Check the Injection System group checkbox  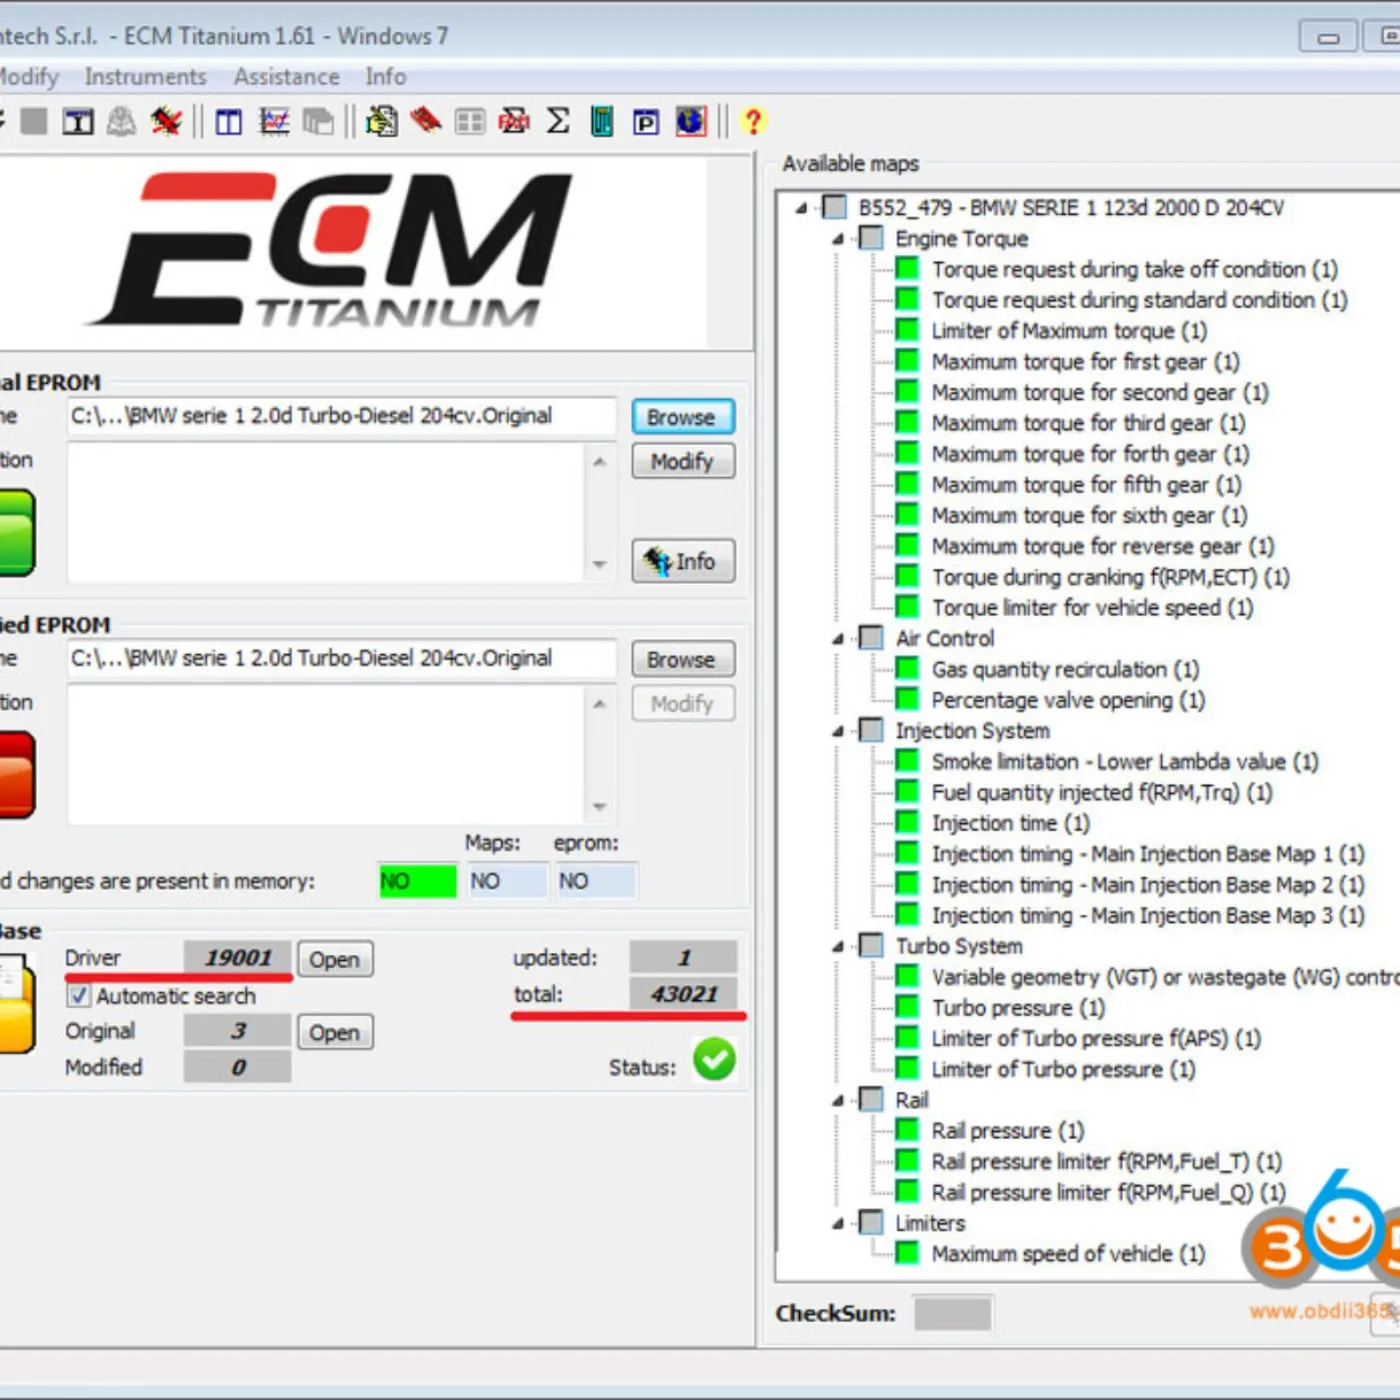click(x=871, y=731)
